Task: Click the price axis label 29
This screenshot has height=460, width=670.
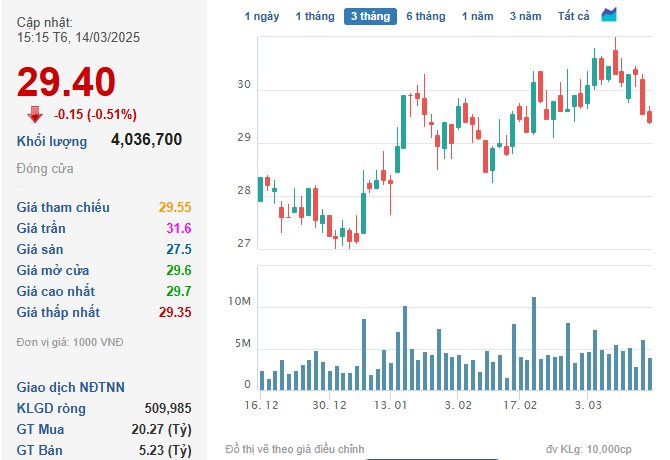Action: (244, 138)
